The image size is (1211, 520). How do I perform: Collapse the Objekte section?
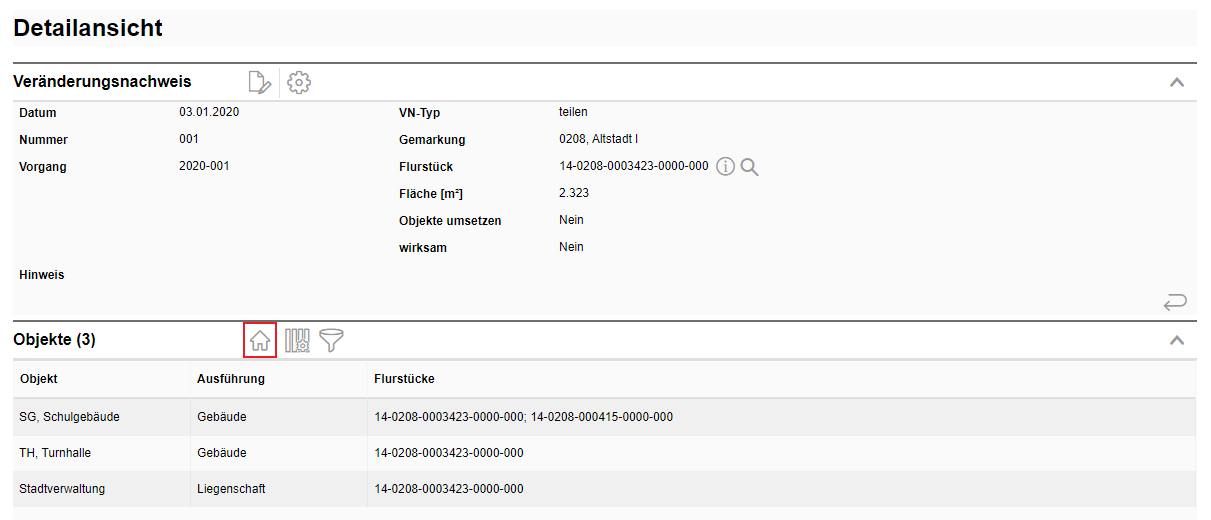(1177, 340)
